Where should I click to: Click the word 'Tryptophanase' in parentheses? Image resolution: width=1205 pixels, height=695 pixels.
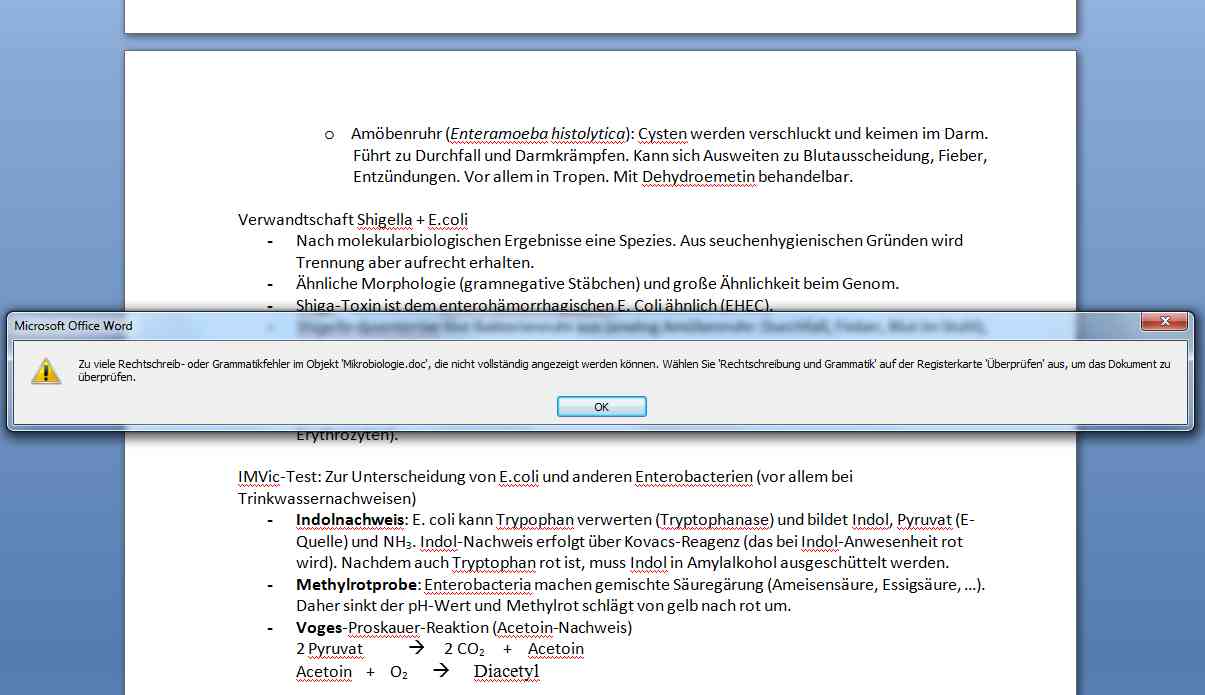(727, 520)
